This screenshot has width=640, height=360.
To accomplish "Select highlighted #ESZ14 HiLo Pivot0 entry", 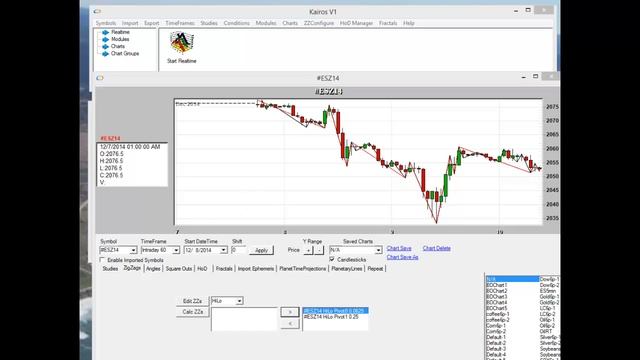I will [336, 311].
